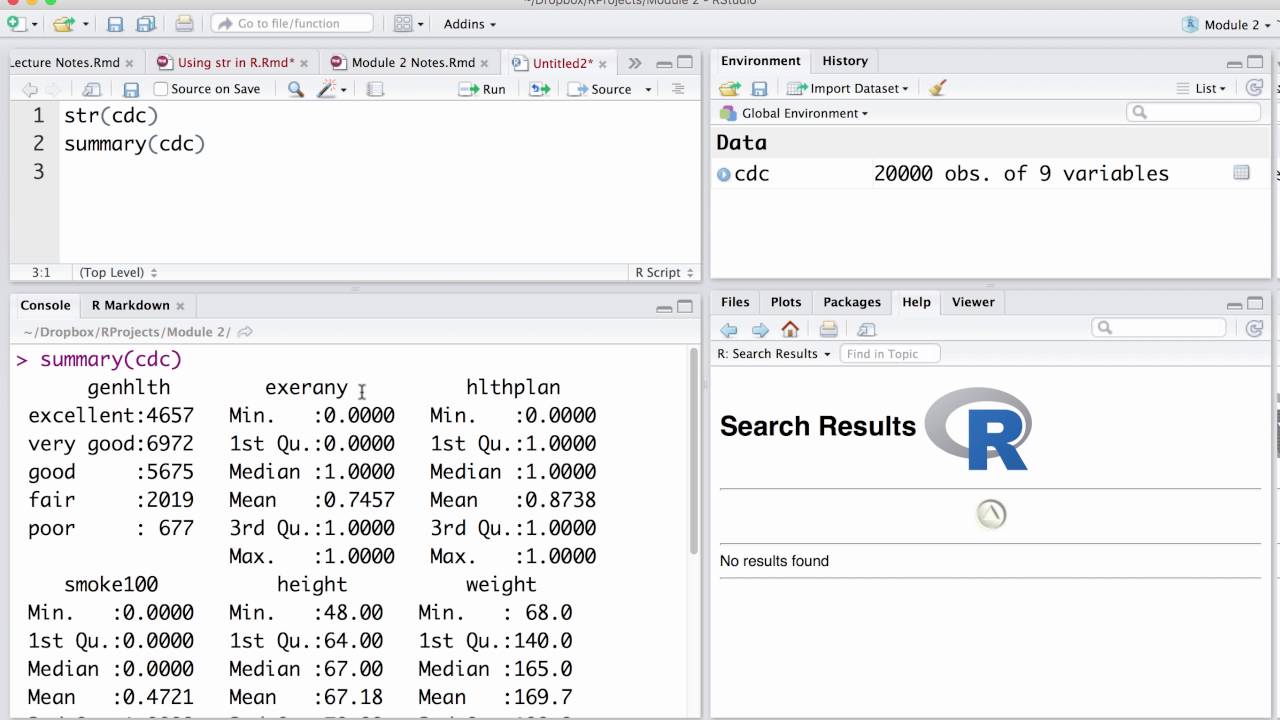Open the Viewer tab
This screenshot has height=720, width=1280.
pyautogui.click(x=973, y=302)
